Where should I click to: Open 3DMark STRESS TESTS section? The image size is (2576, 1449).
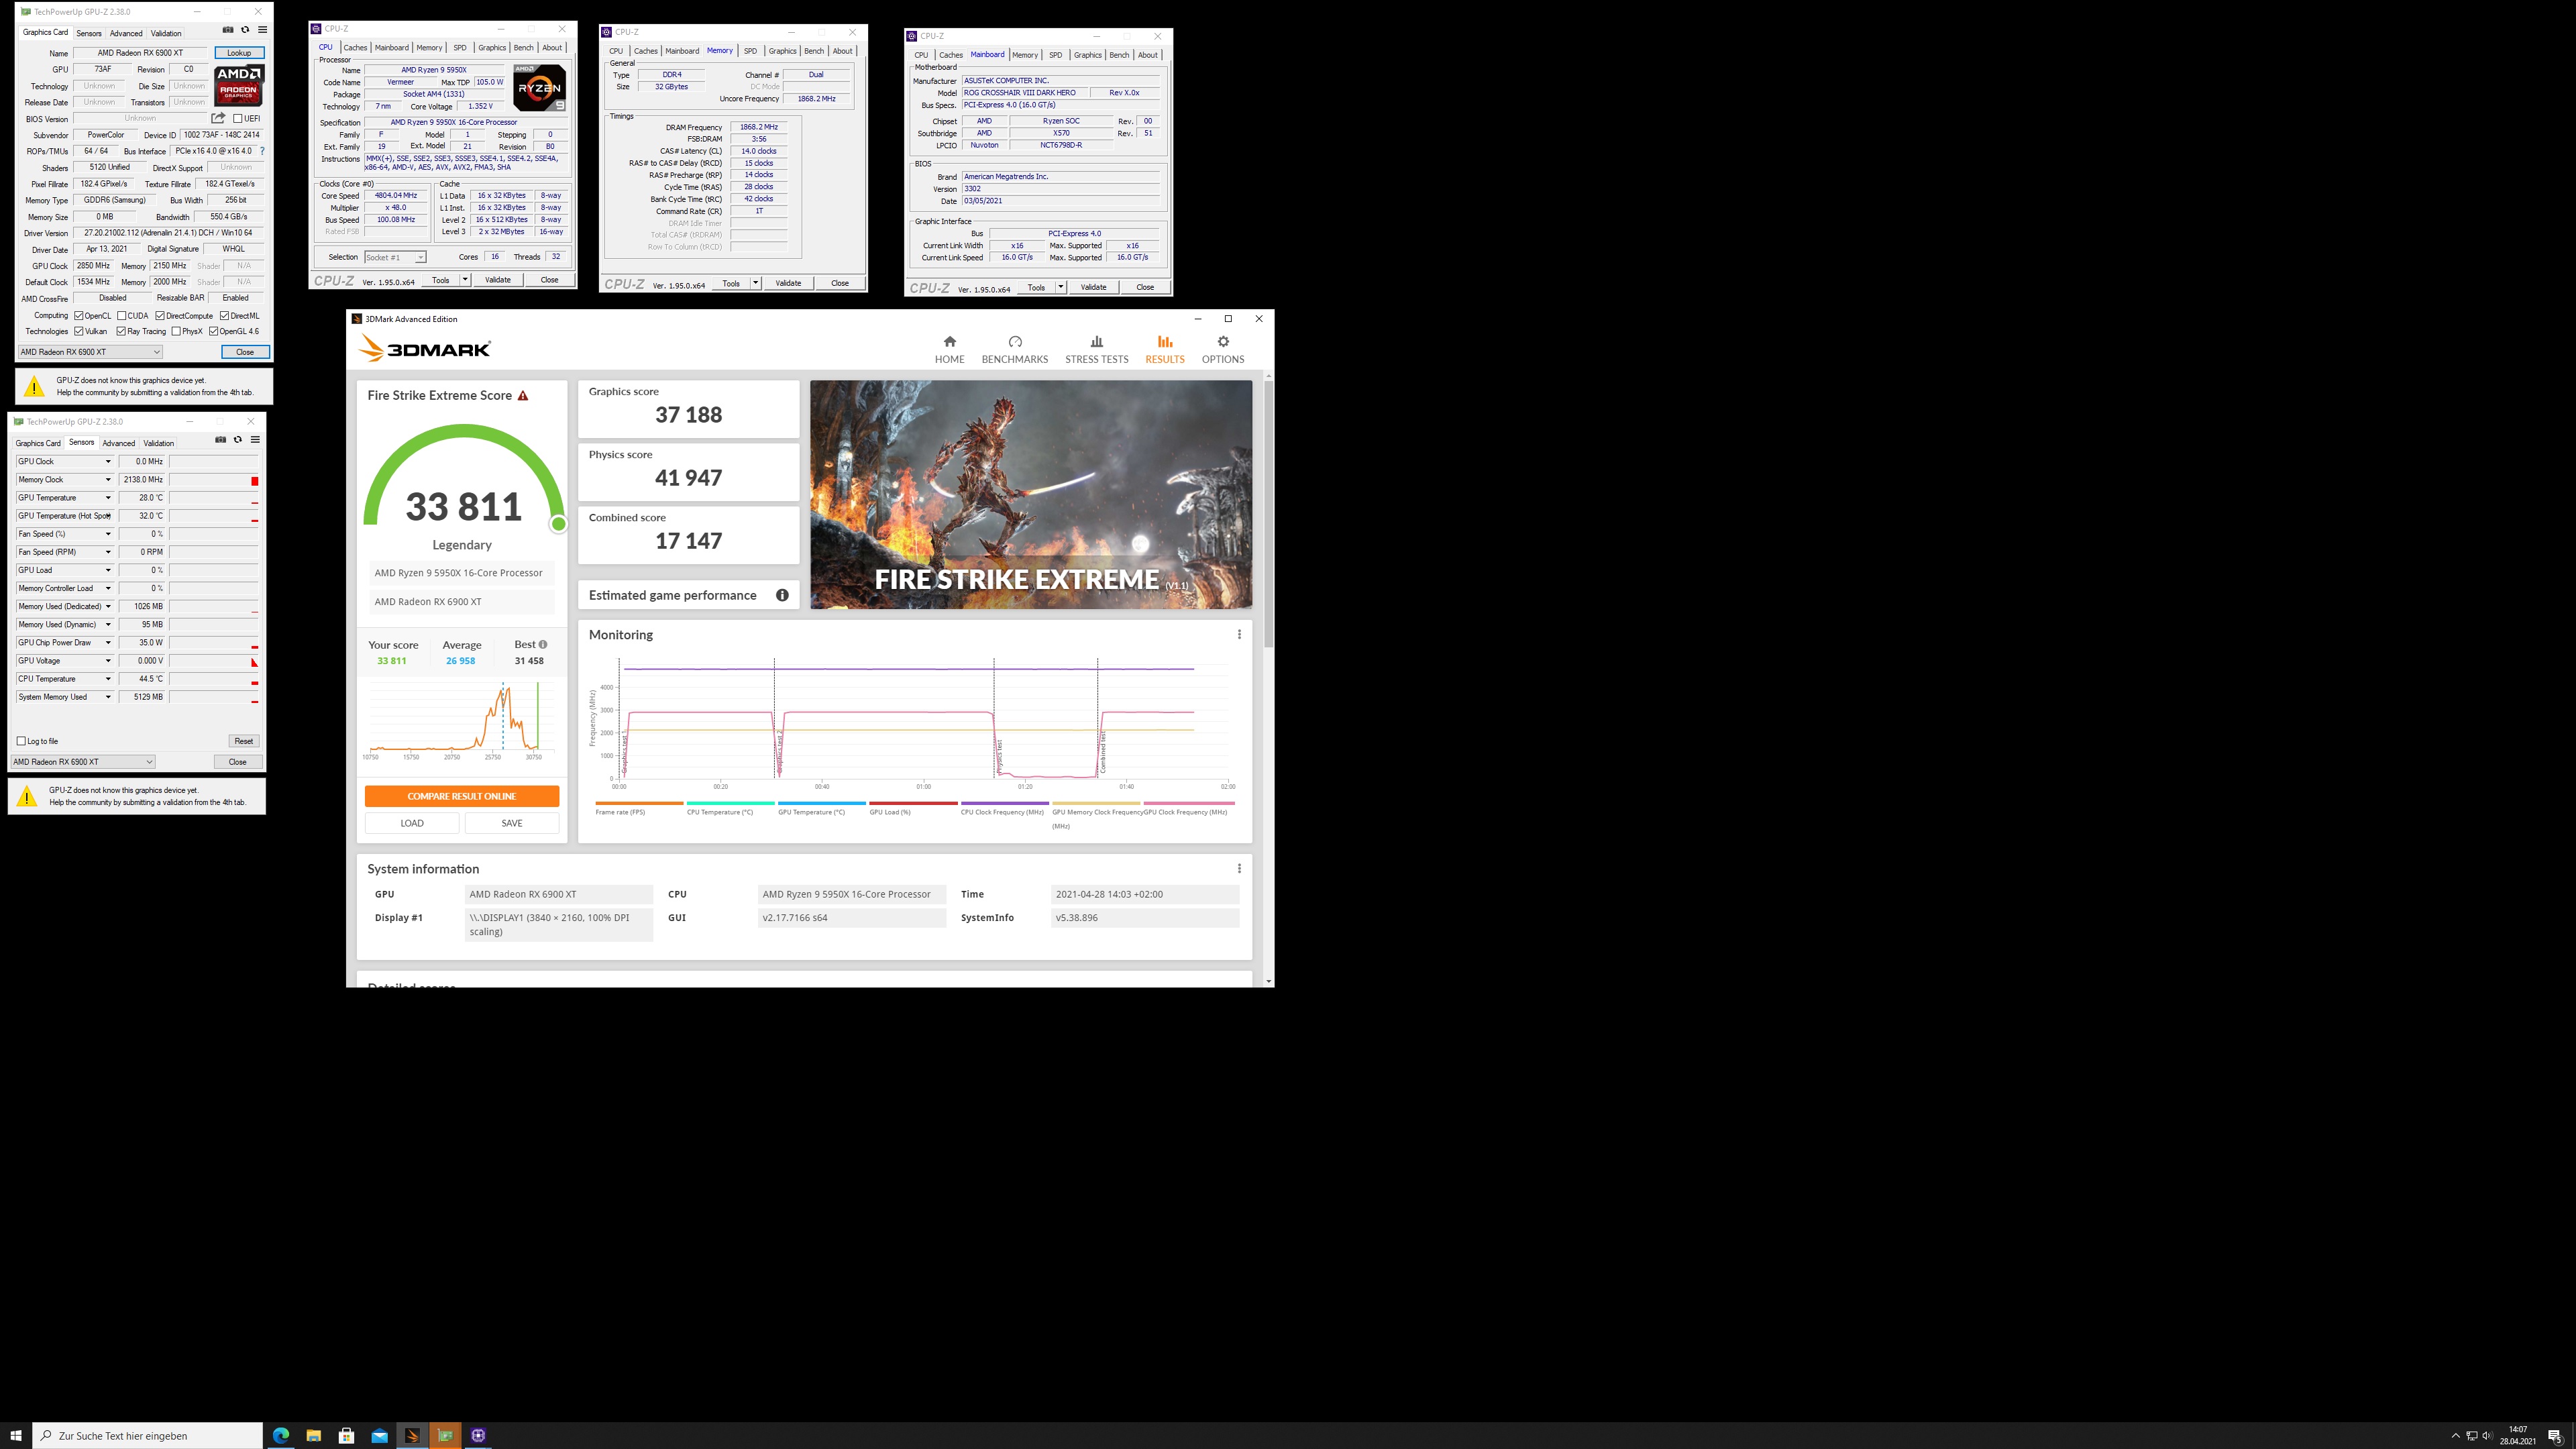(1096, 350)
